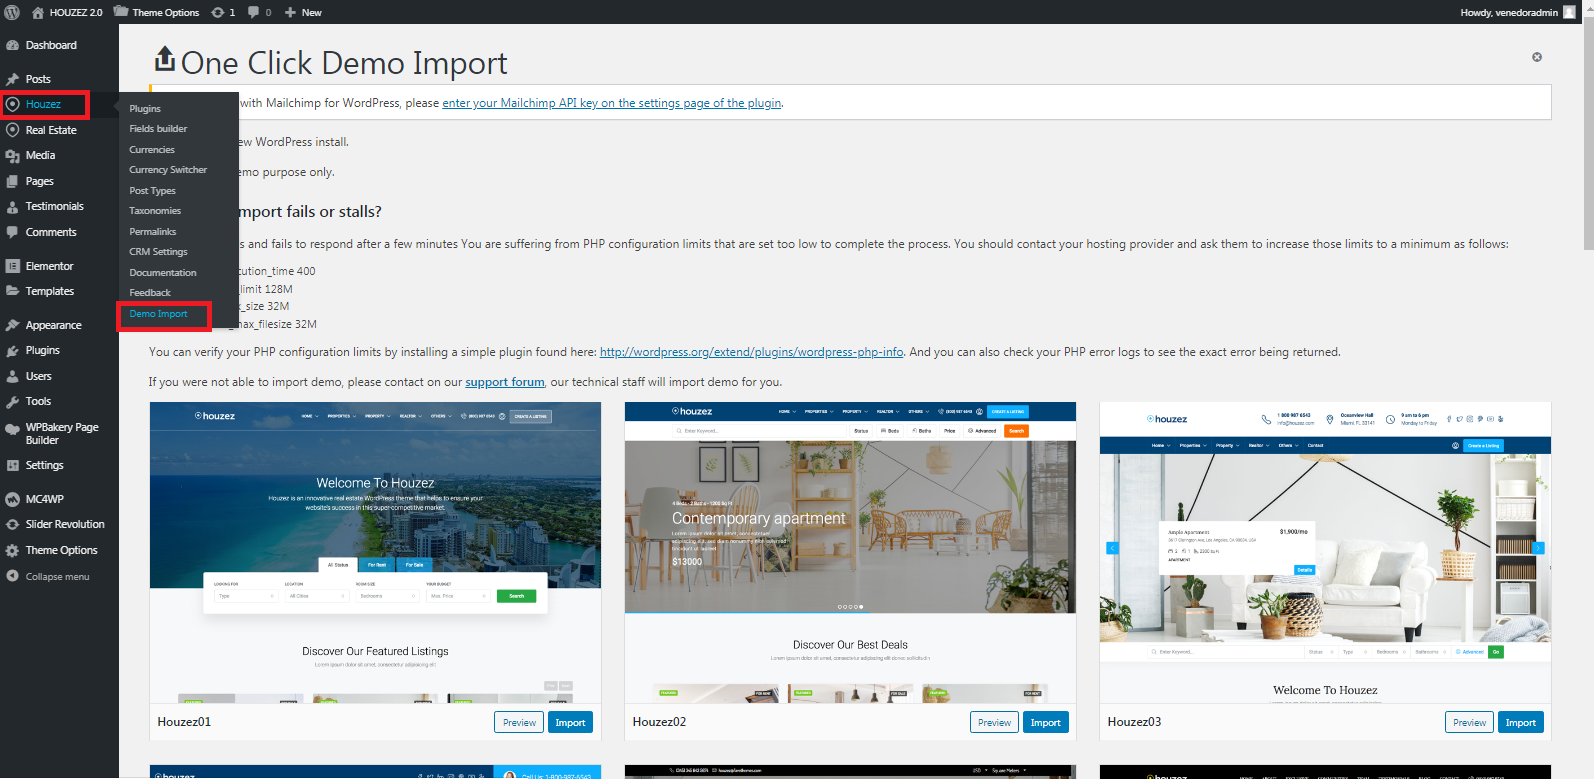Preview the Houzez01 demo

pyautogui.click(x=519, y=722)
